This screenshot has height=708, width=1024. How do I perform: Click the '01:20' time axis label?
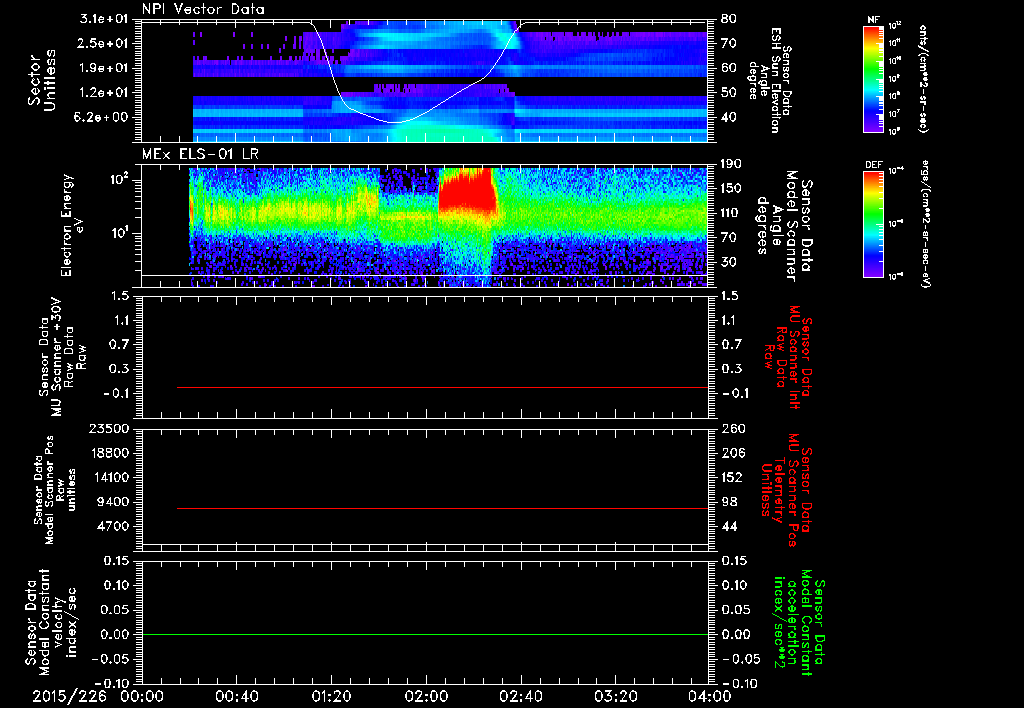point(331,697)
